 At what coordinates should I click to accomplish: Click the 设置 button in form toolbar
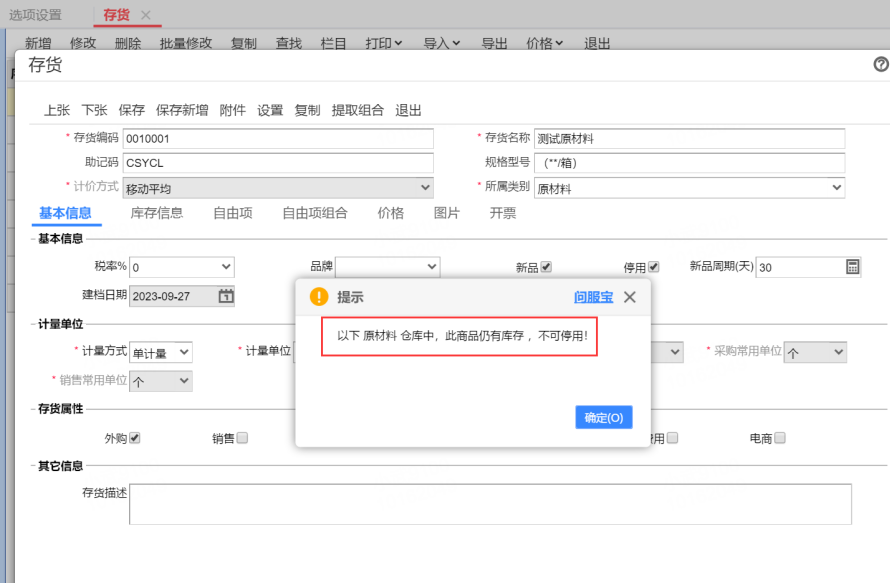(x=270, y=110)
